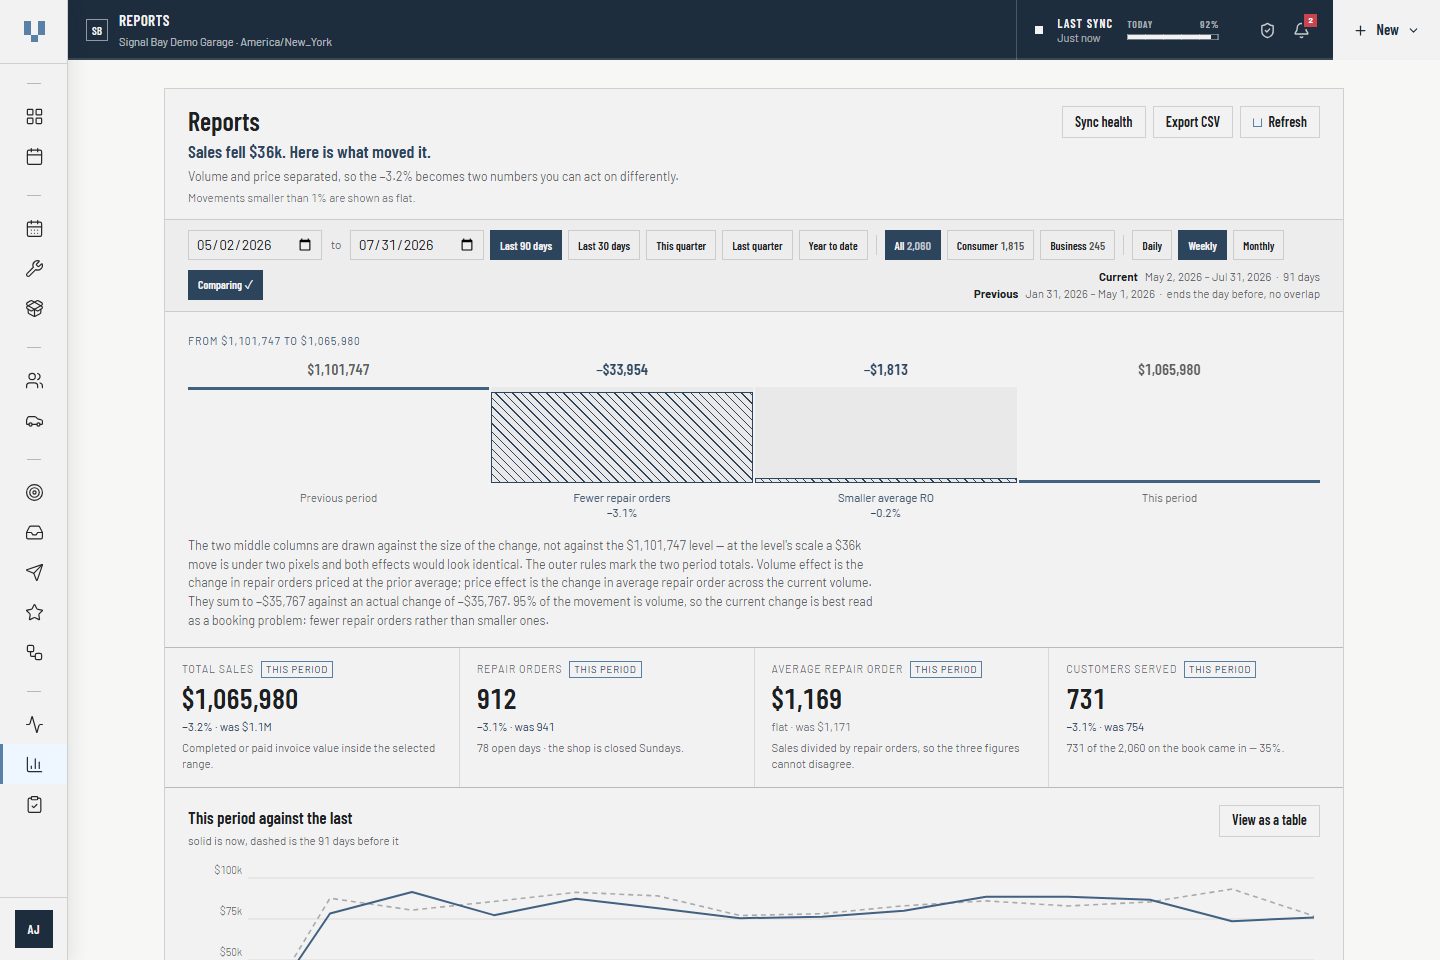
Task: Click the Sync health button
Action: point(1103,122)
